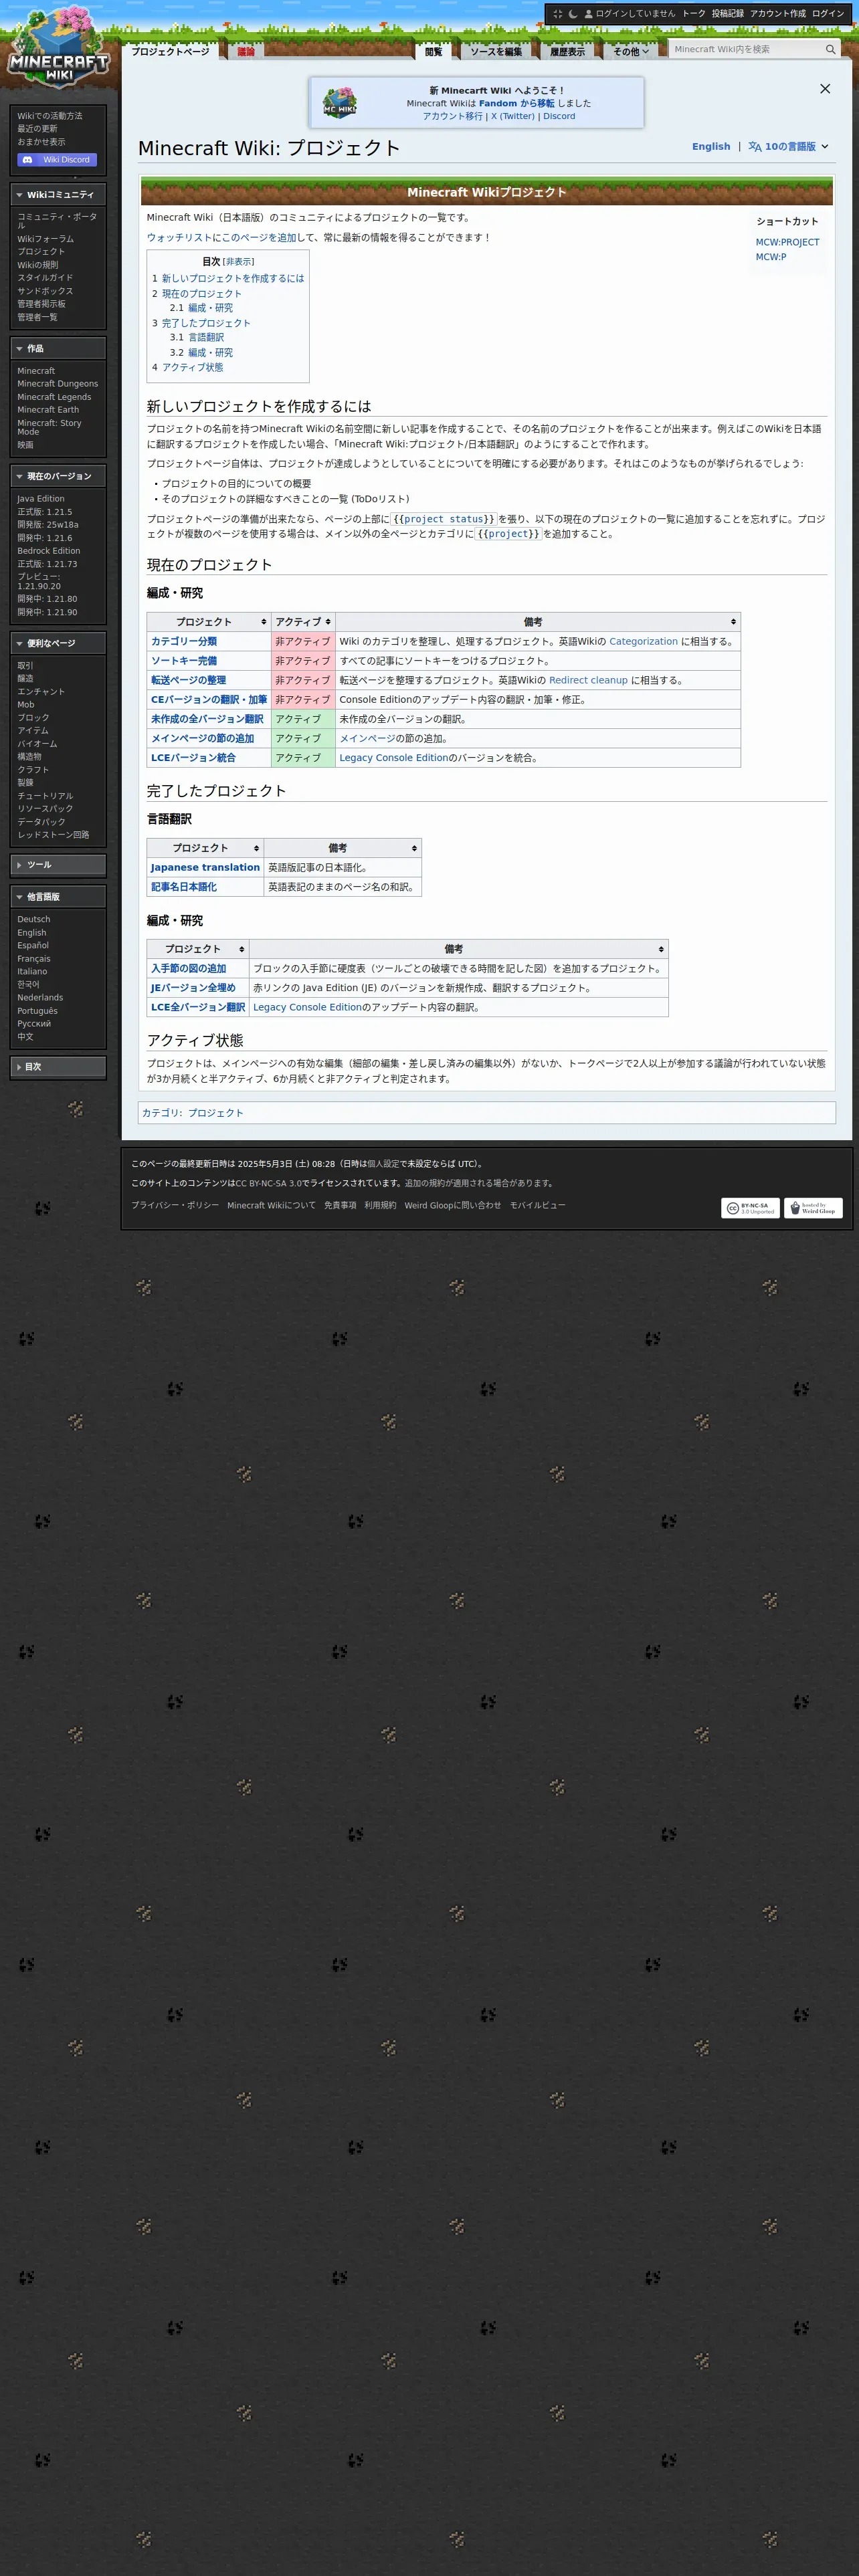This screenshot has height=2576, width=859.
Task: Click the X (Twitter) link in banner
Action: point(512,116)
